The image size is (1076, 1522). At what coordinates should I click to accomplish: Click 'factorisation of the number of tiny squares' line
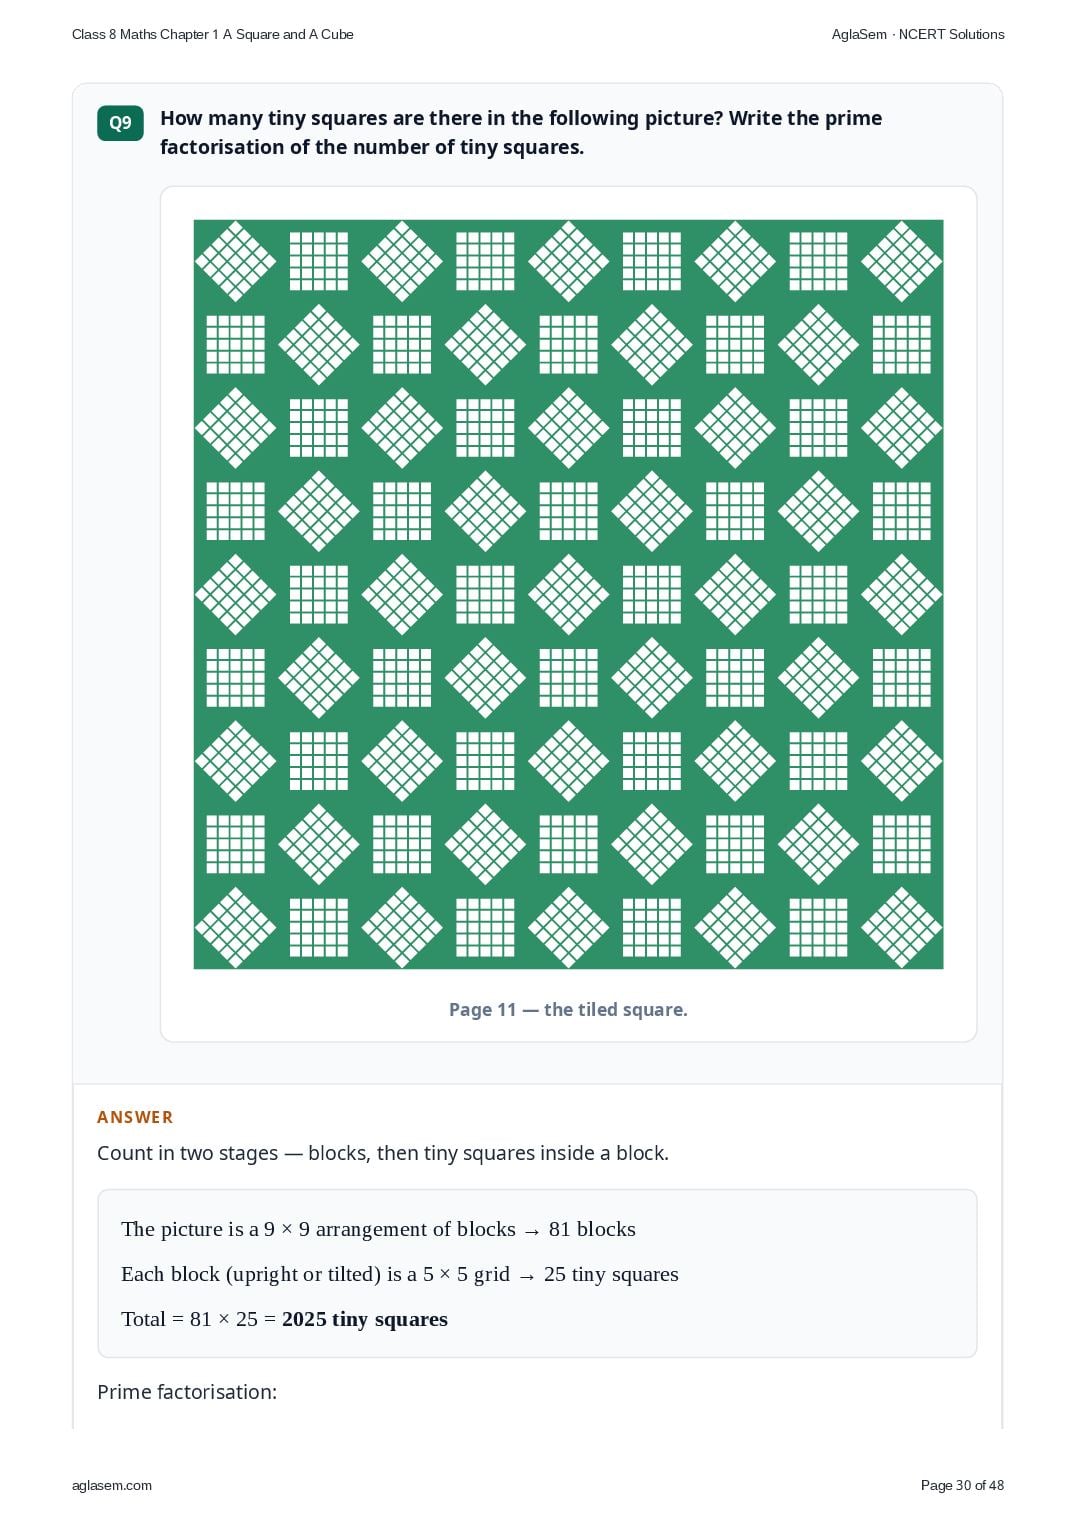pyautogui.click(x=372, y=147)
